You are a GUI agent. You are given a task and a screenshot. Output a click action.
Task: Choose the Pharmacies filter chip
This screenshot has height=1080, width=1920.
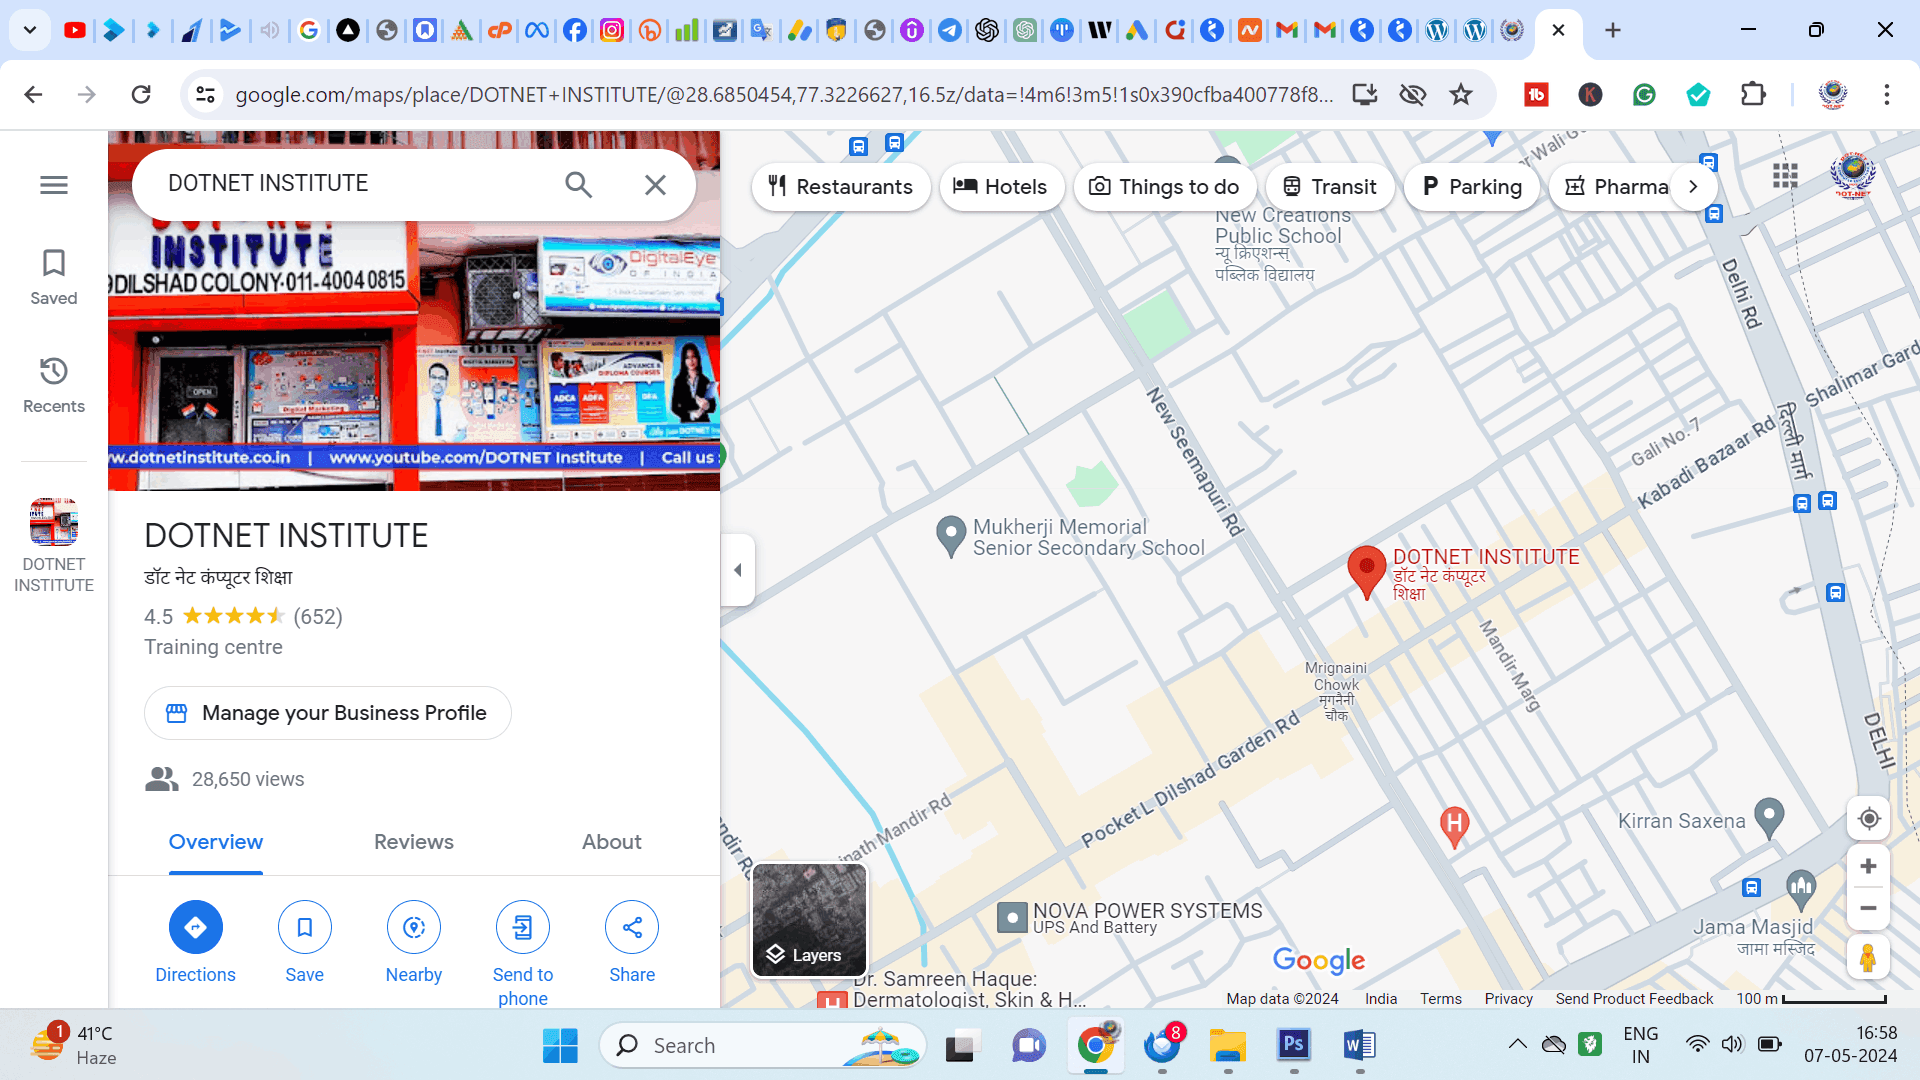tap(1615, 187)
